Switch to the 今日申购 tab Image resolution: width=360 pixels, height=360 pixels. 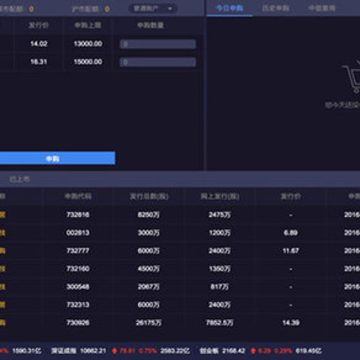pyautogui.click(x=229, y=8)
